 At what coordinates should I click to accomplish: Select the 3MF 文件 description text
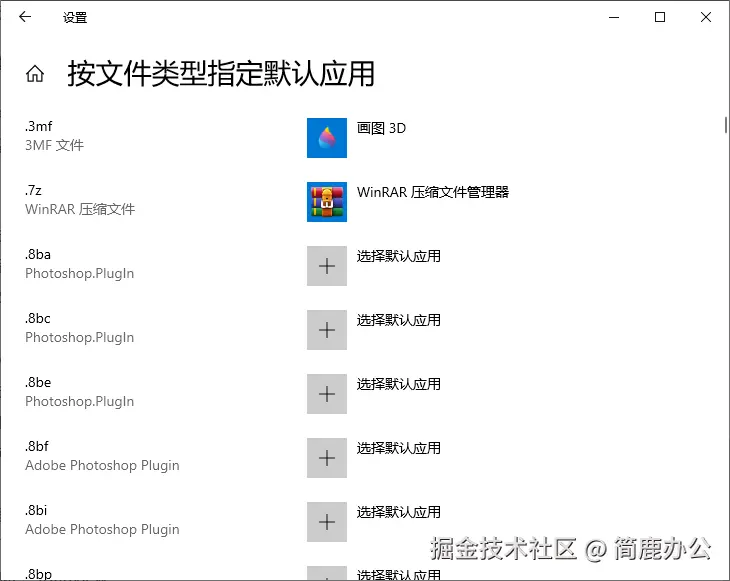(x=54, y=145)
